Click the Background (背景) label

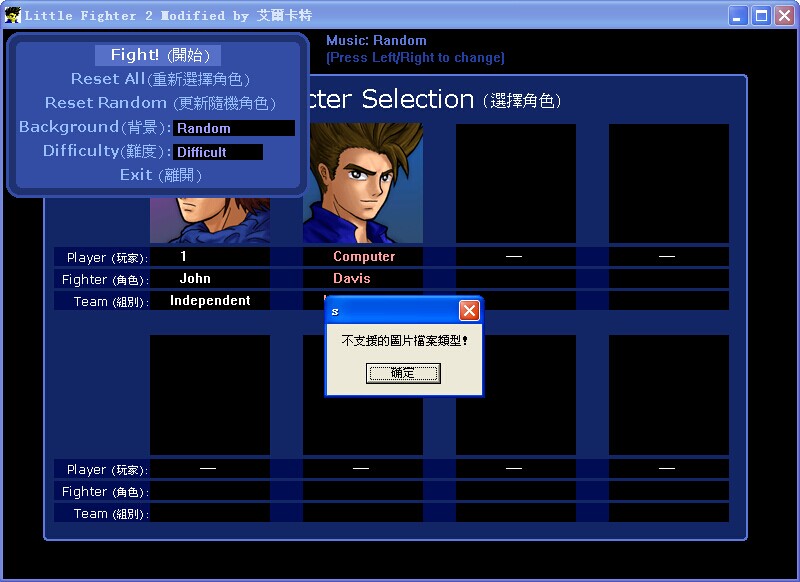pyautogui.click(x=95, y=127)
